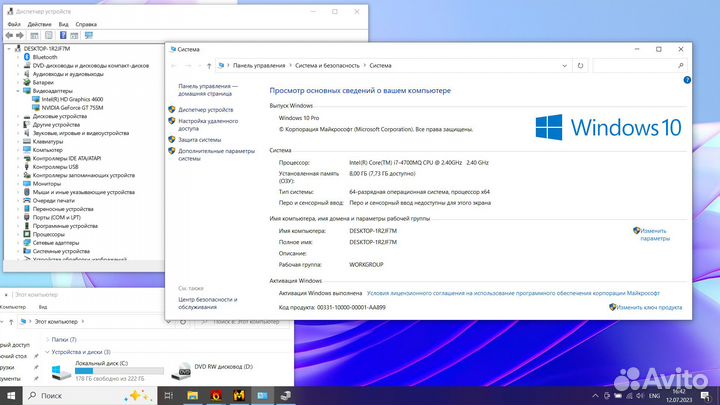This screenshot has height=405, width=720.
Task: Click the monitor scan icon in Device Manager toolbar
Action: pos(89,35)
